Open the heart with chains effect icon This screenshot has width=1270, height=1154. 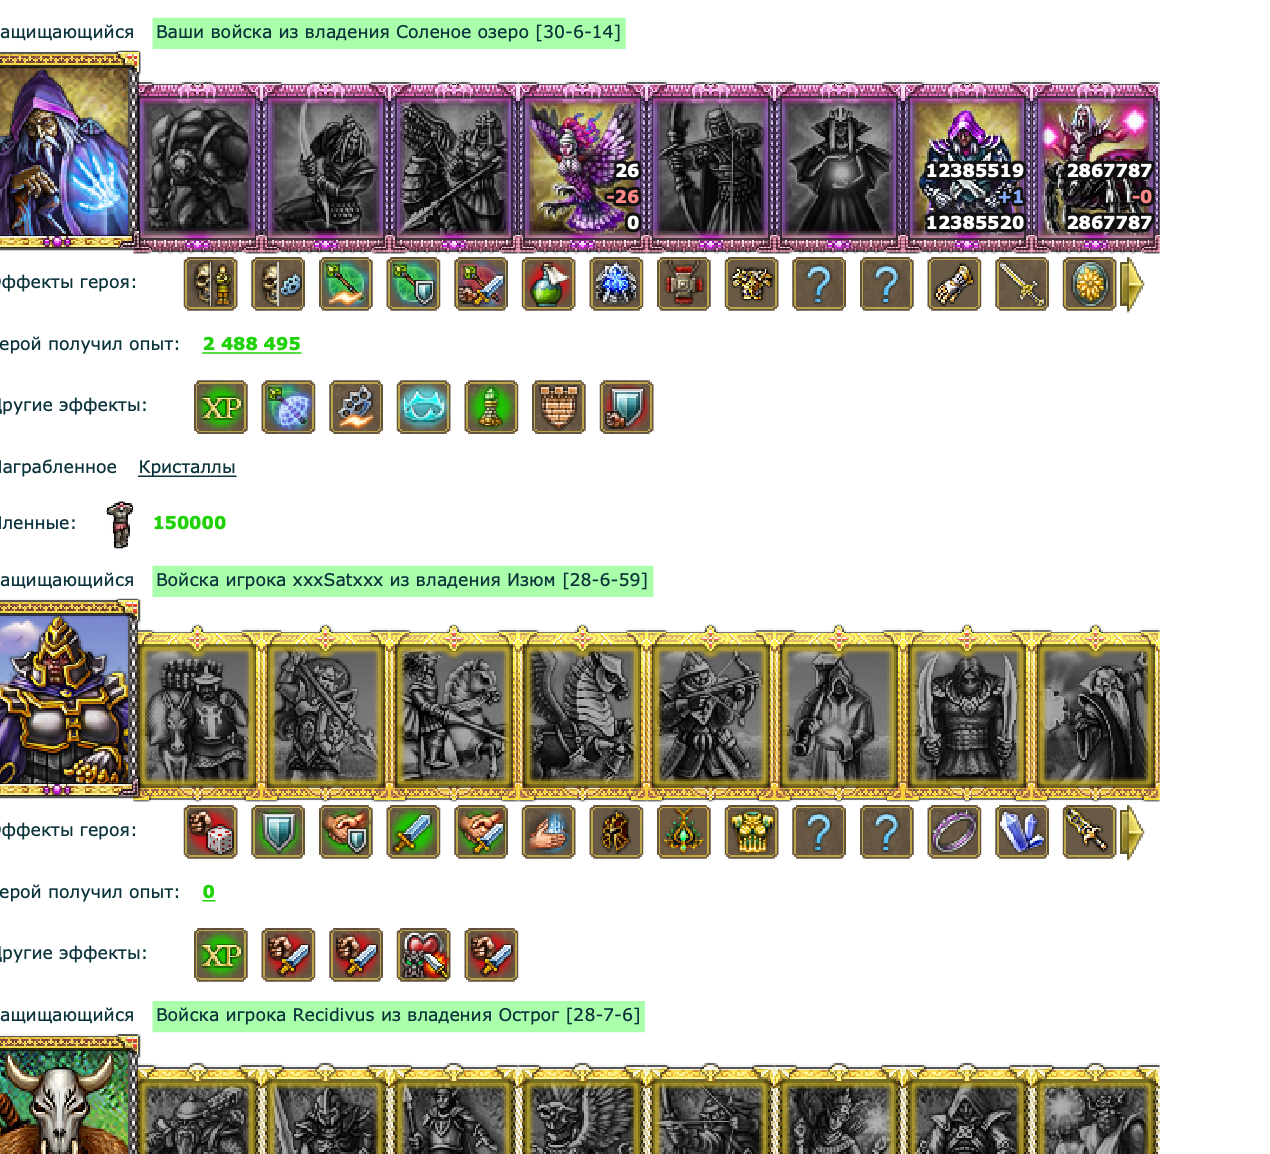[x=424, y=955]
